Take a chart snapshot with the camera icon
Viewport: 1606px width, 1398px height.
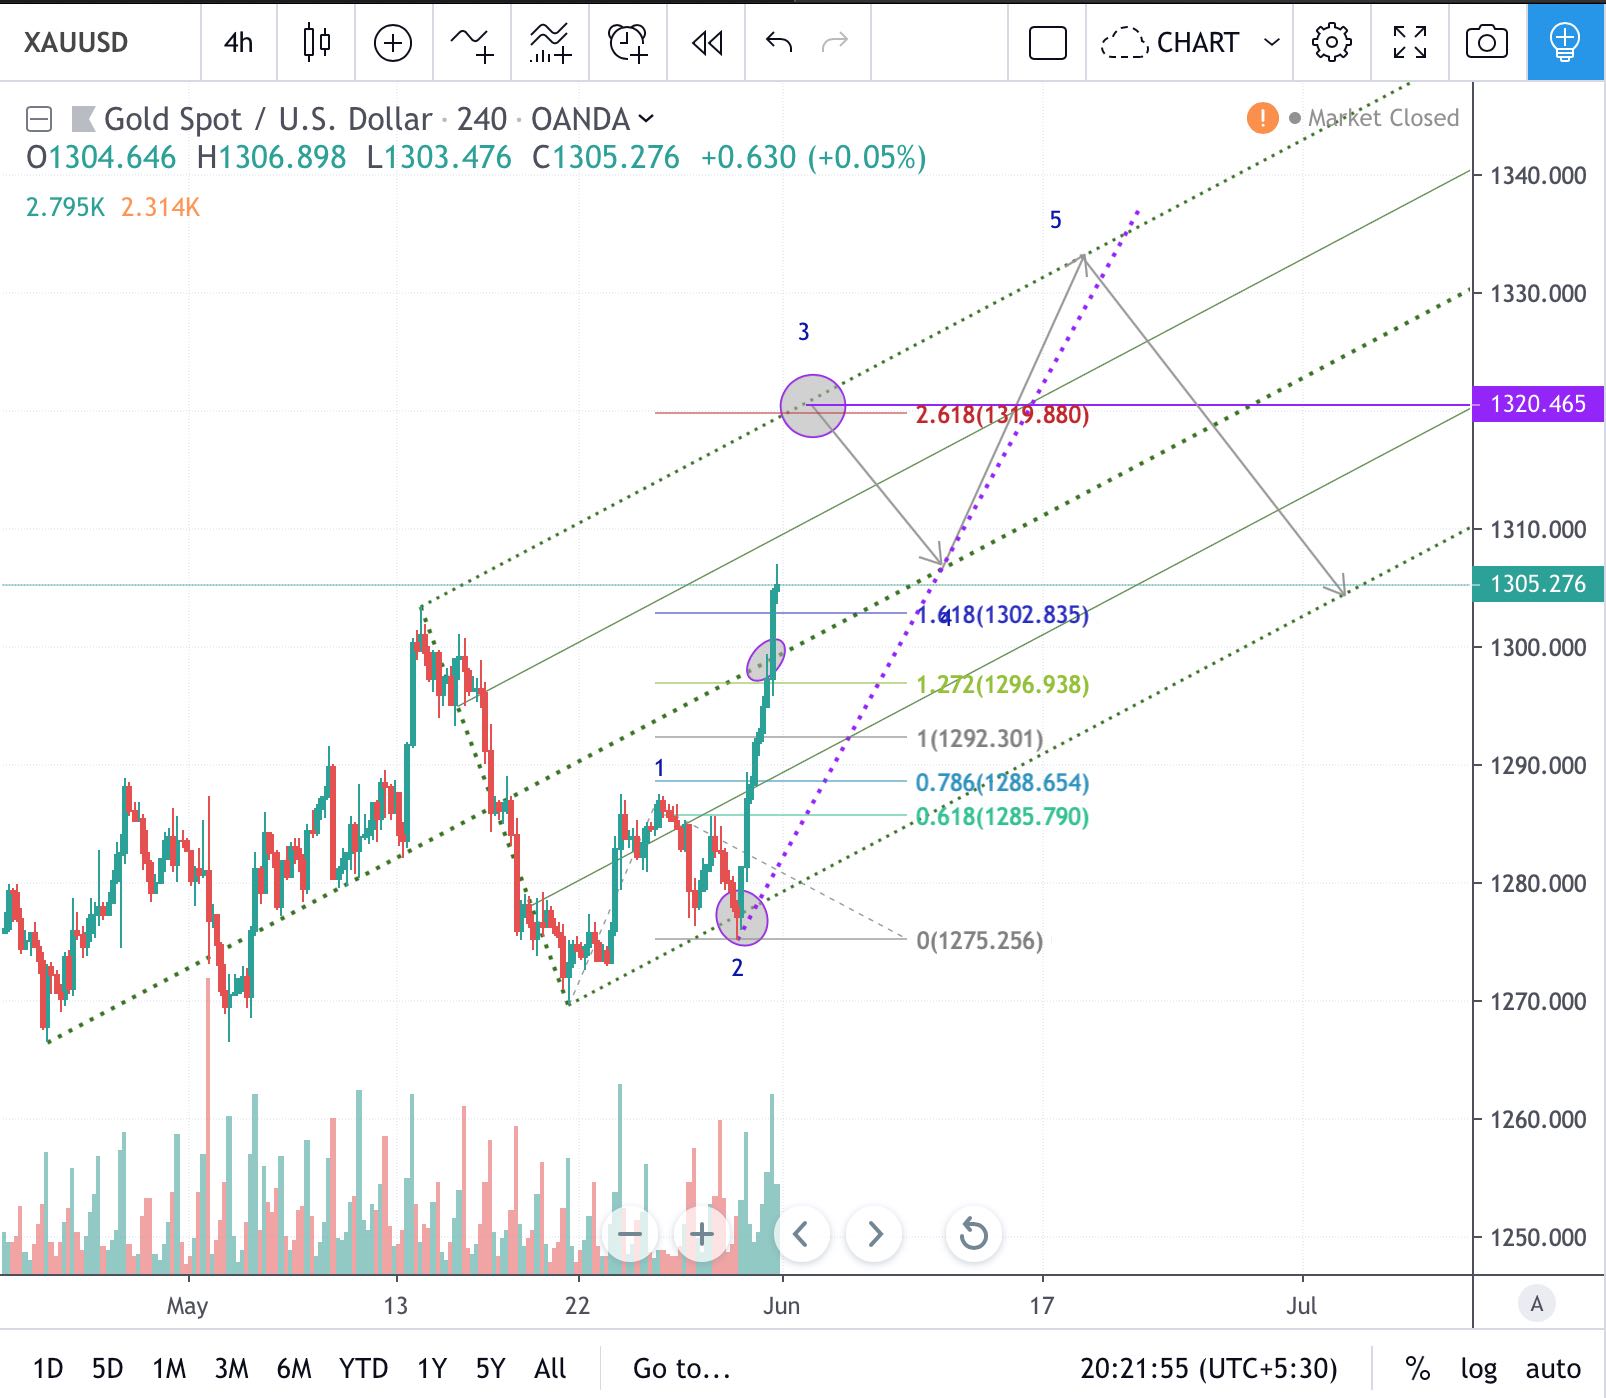(1487, 42)
